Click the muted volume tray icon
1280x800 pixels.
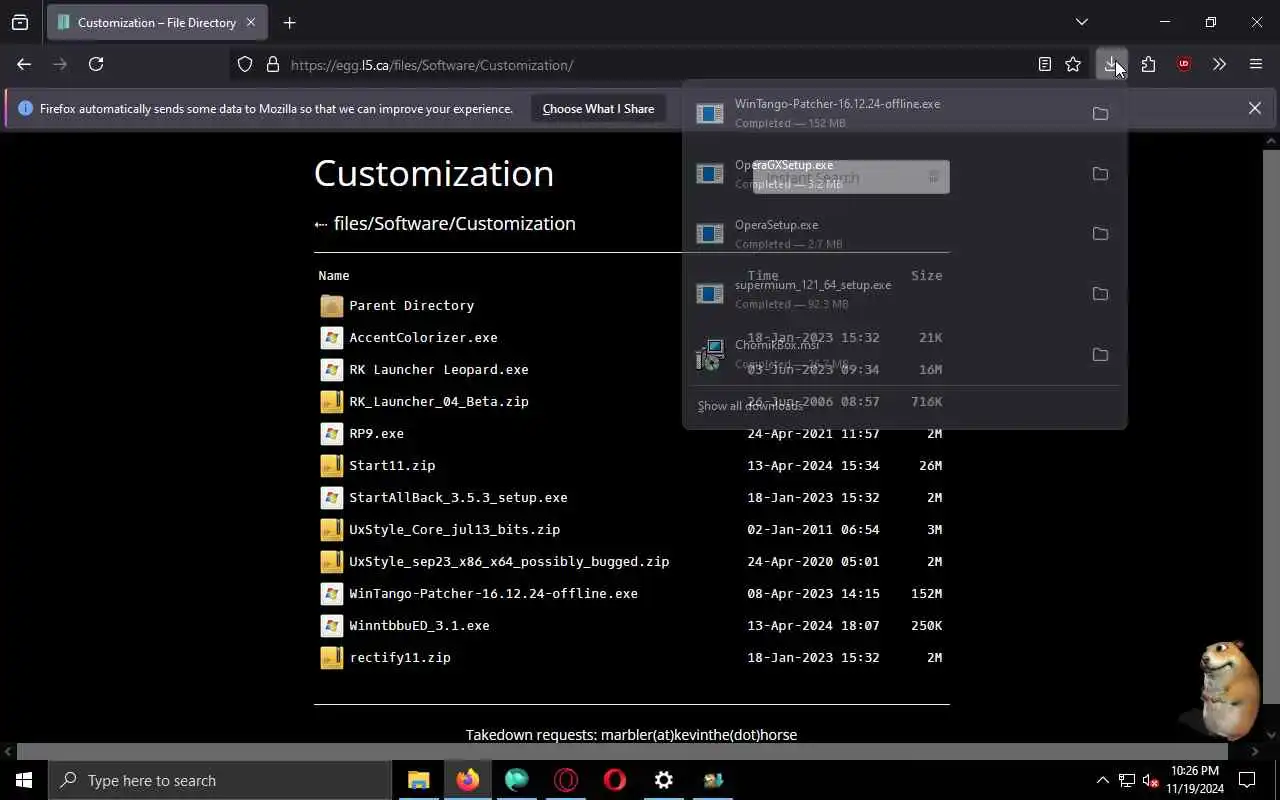pos(1151,780)
